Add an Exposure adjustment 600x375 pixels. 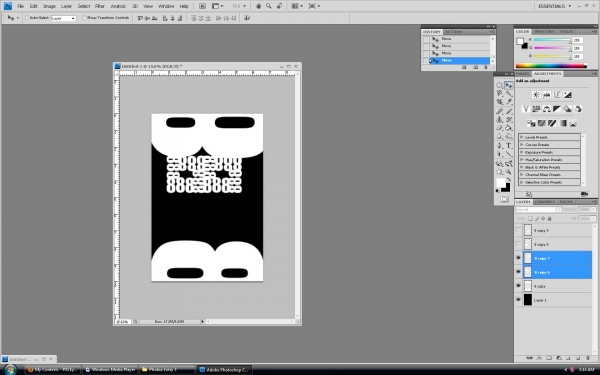567,95
